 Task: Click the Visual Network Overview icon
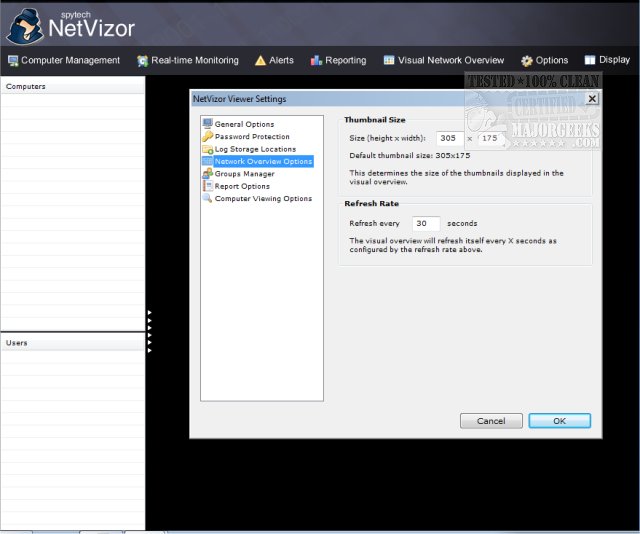tap(389, 60)
